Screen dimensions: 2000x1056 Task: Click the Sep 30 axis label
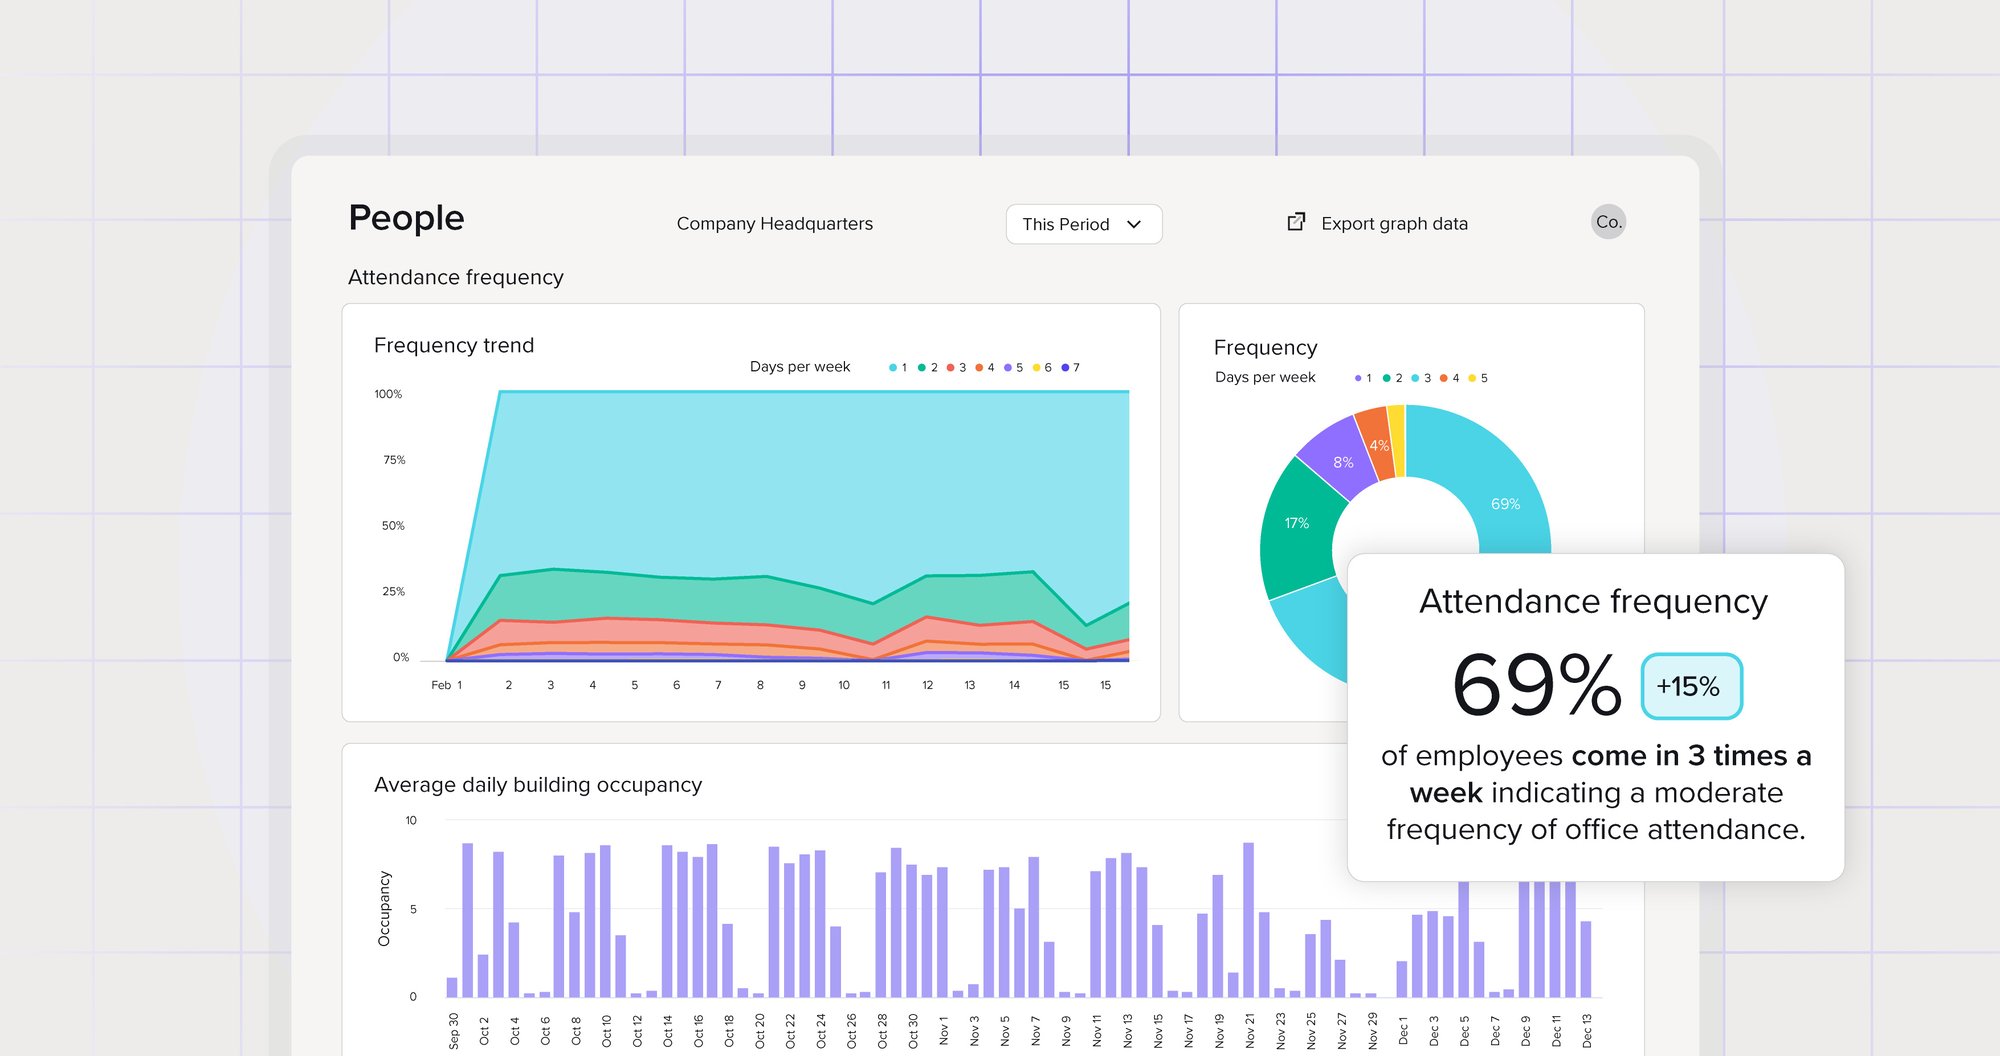tap(453, 1030)
